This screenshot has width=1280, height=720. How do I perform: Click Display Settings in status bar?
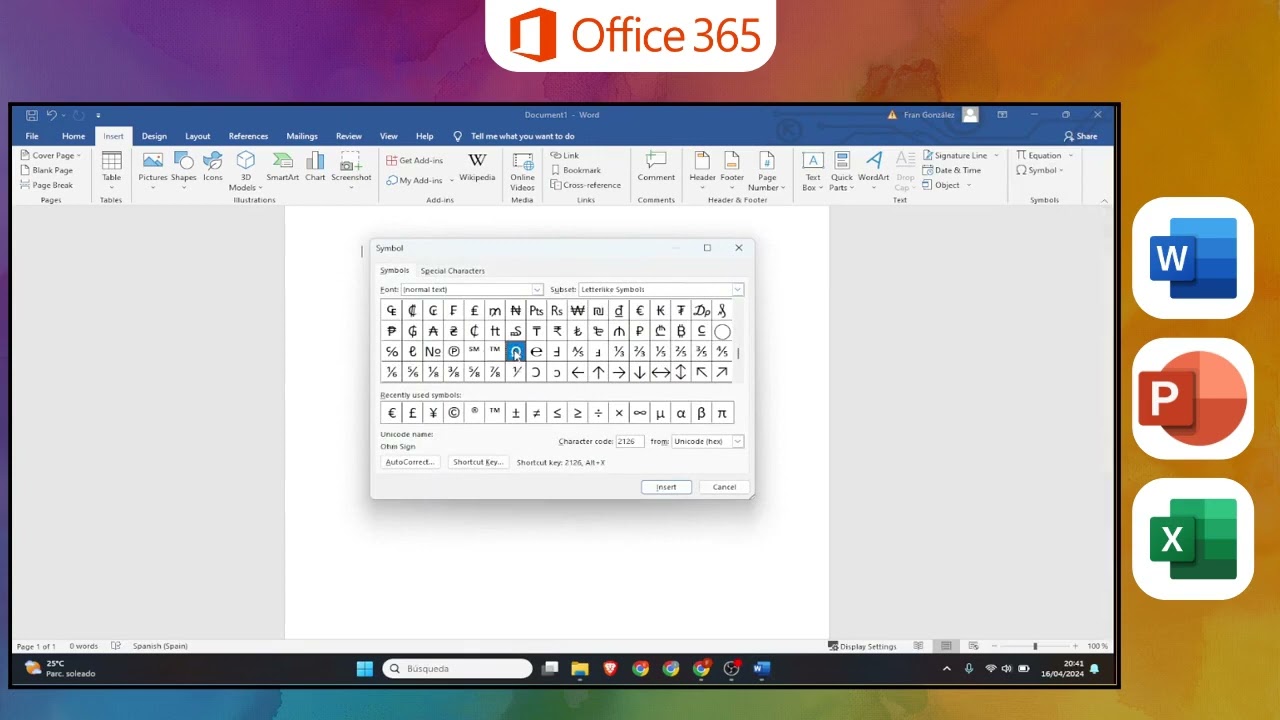point(862,646)
